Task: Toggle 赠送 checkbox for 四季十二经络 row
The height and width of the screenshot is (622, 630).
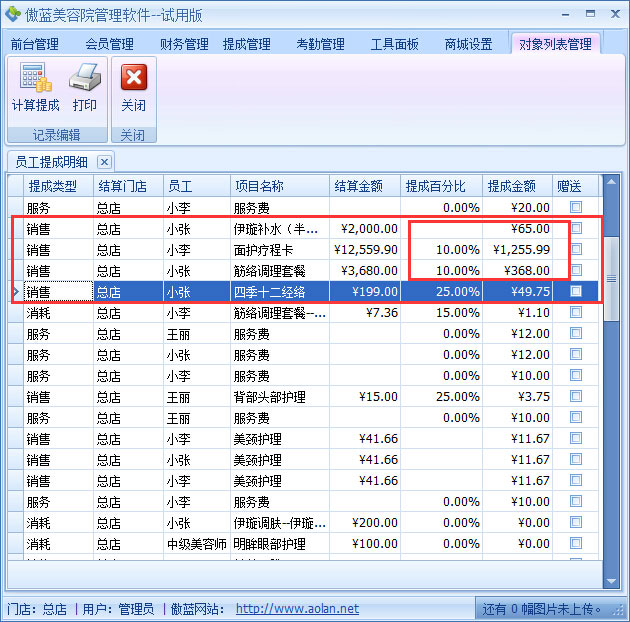Action: [575, 291]
